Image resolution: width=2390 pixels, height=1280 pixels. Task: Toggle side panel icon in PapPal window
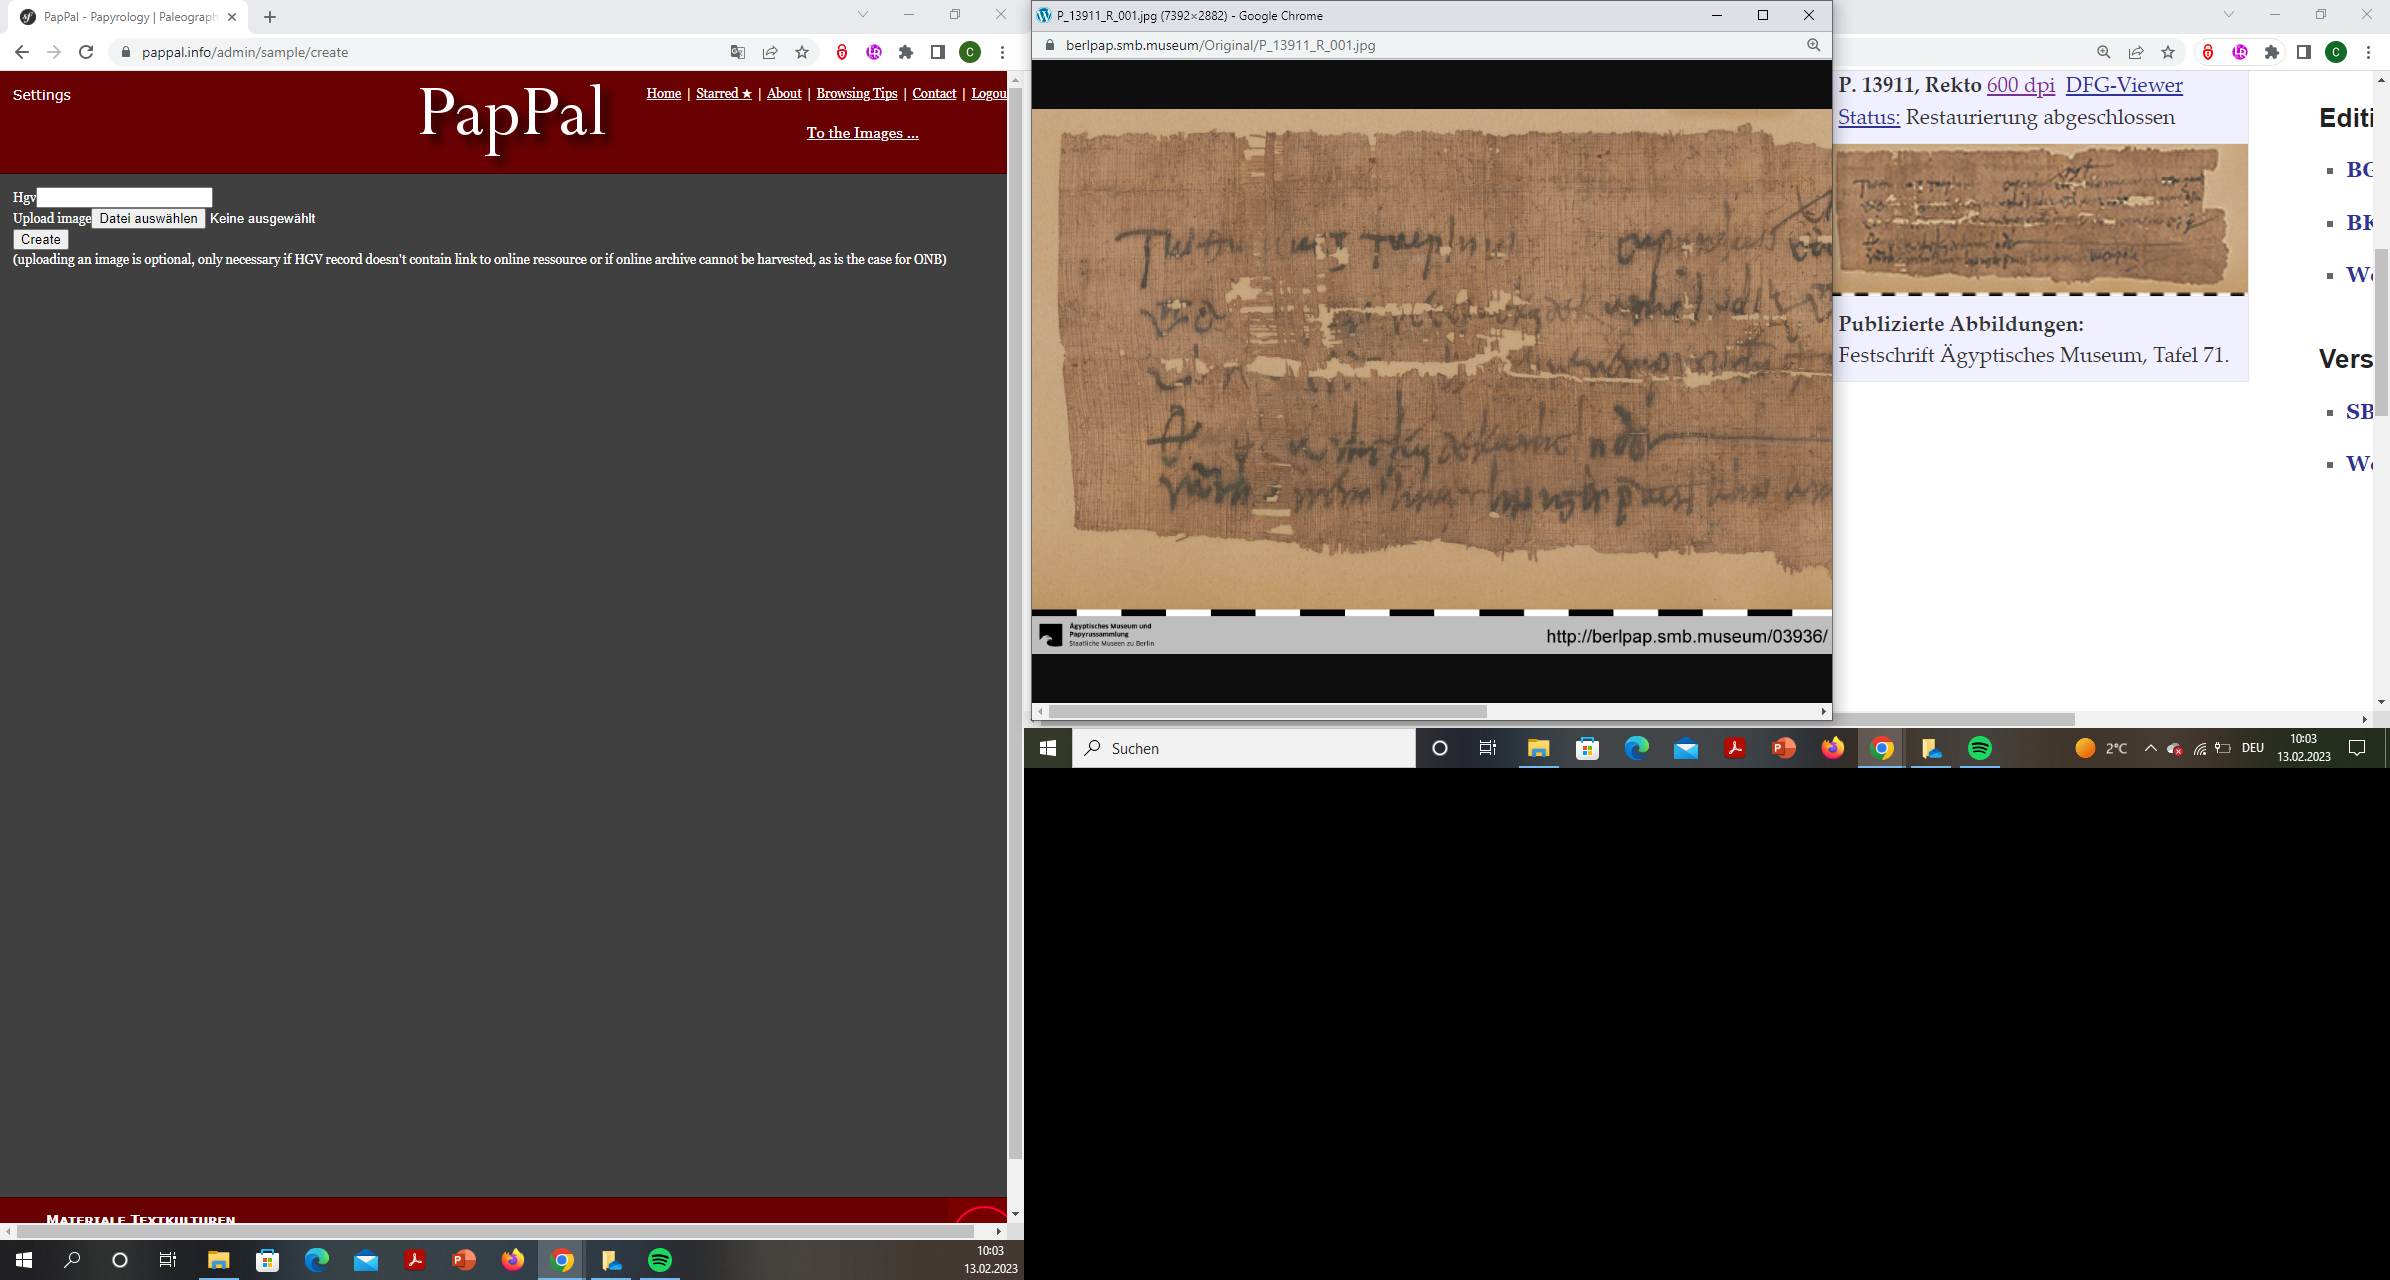point(938,52)
